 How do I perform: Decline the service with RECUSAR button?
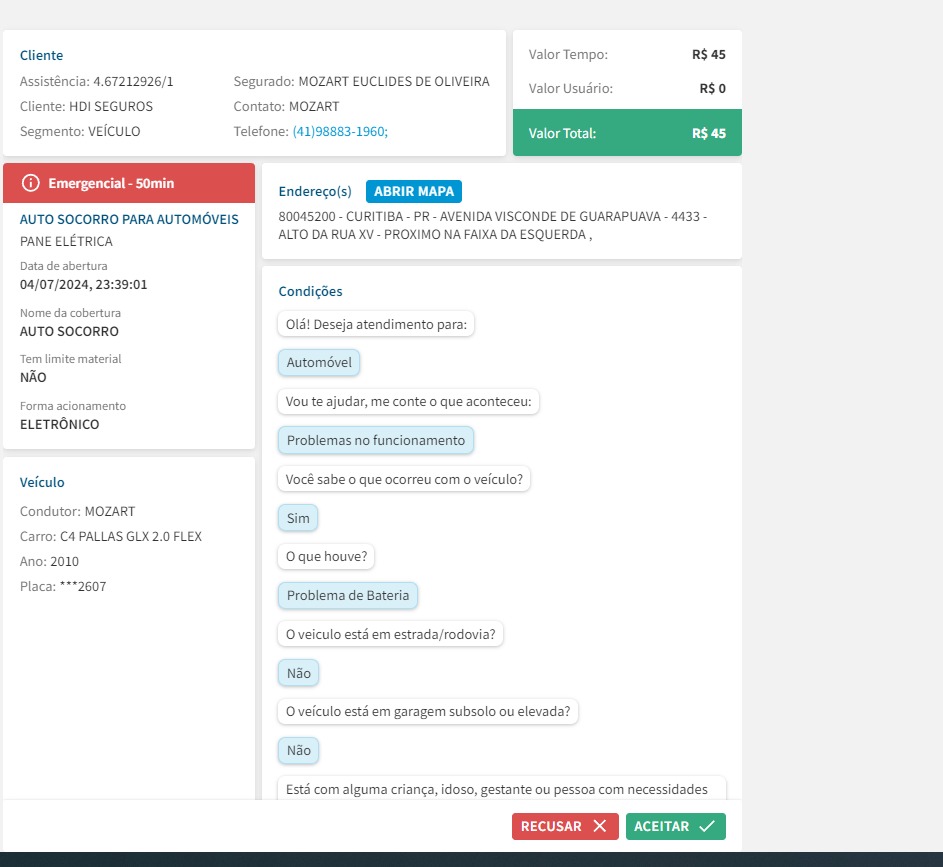[565, 826]
